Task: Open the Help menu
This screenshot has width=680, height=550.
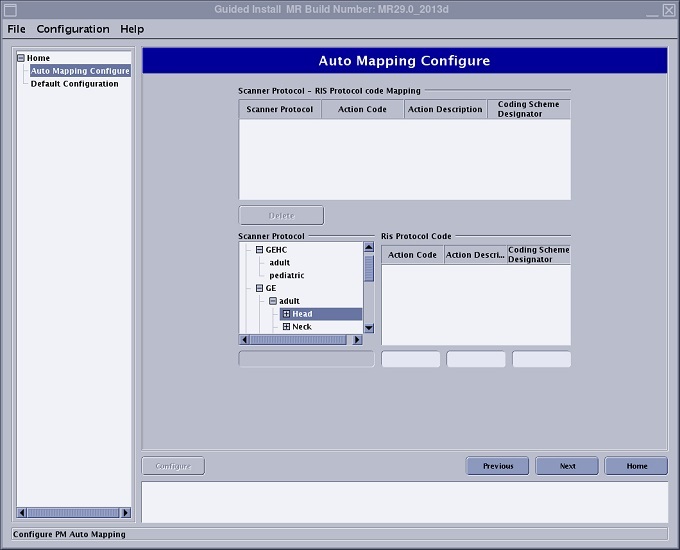Action: 132,29
